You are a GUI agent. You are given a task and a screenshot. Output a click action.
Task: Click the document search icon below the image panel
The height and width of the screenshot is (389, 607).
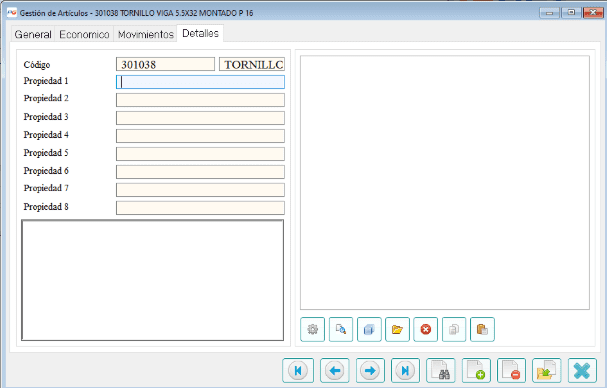(341, 329)
